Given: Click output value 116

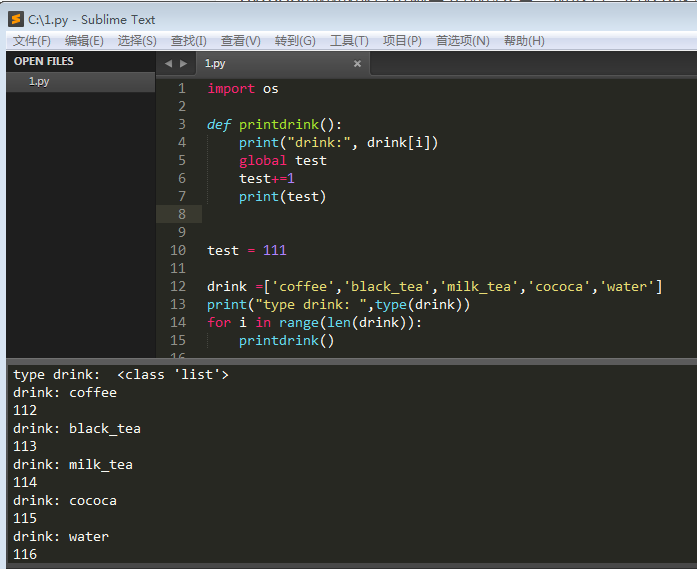Looking at the screenshot, I should (x=25, y=554).
